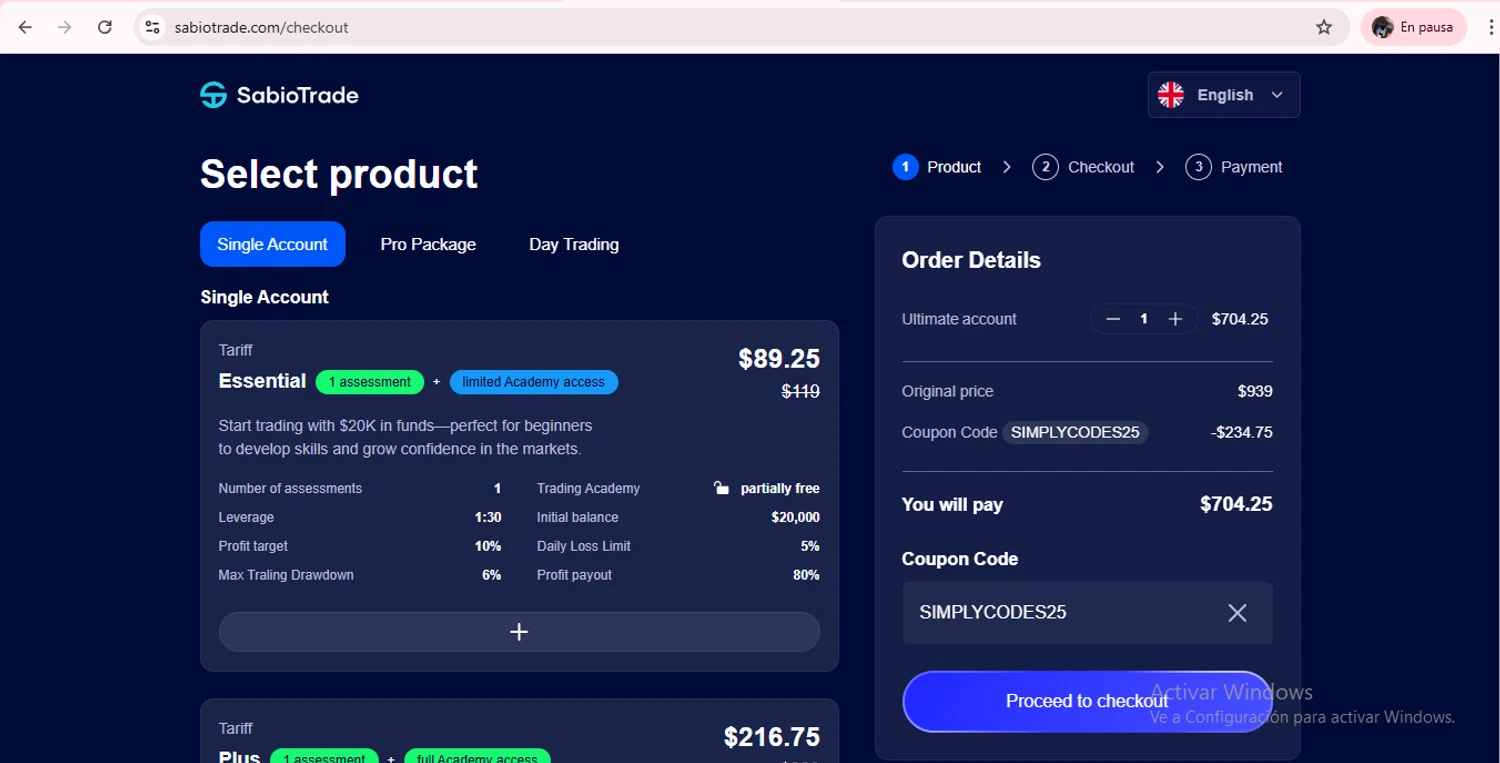Click the SIMPLYCODES25 coupon tag in order details
Image resolution: width=1500 pixels, height=763 pixels.
click(1075, 433)
